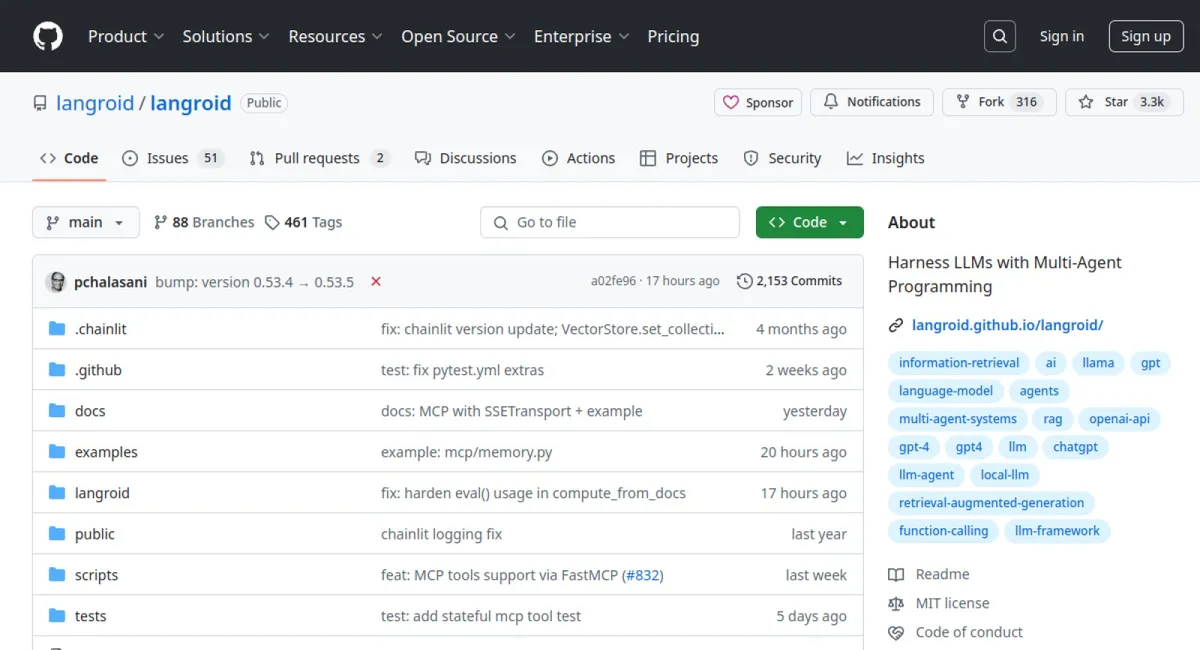This screenshot has width=1200, height=650.
Task: Expand the Enterprise menu
Action: tap(582, 36)
